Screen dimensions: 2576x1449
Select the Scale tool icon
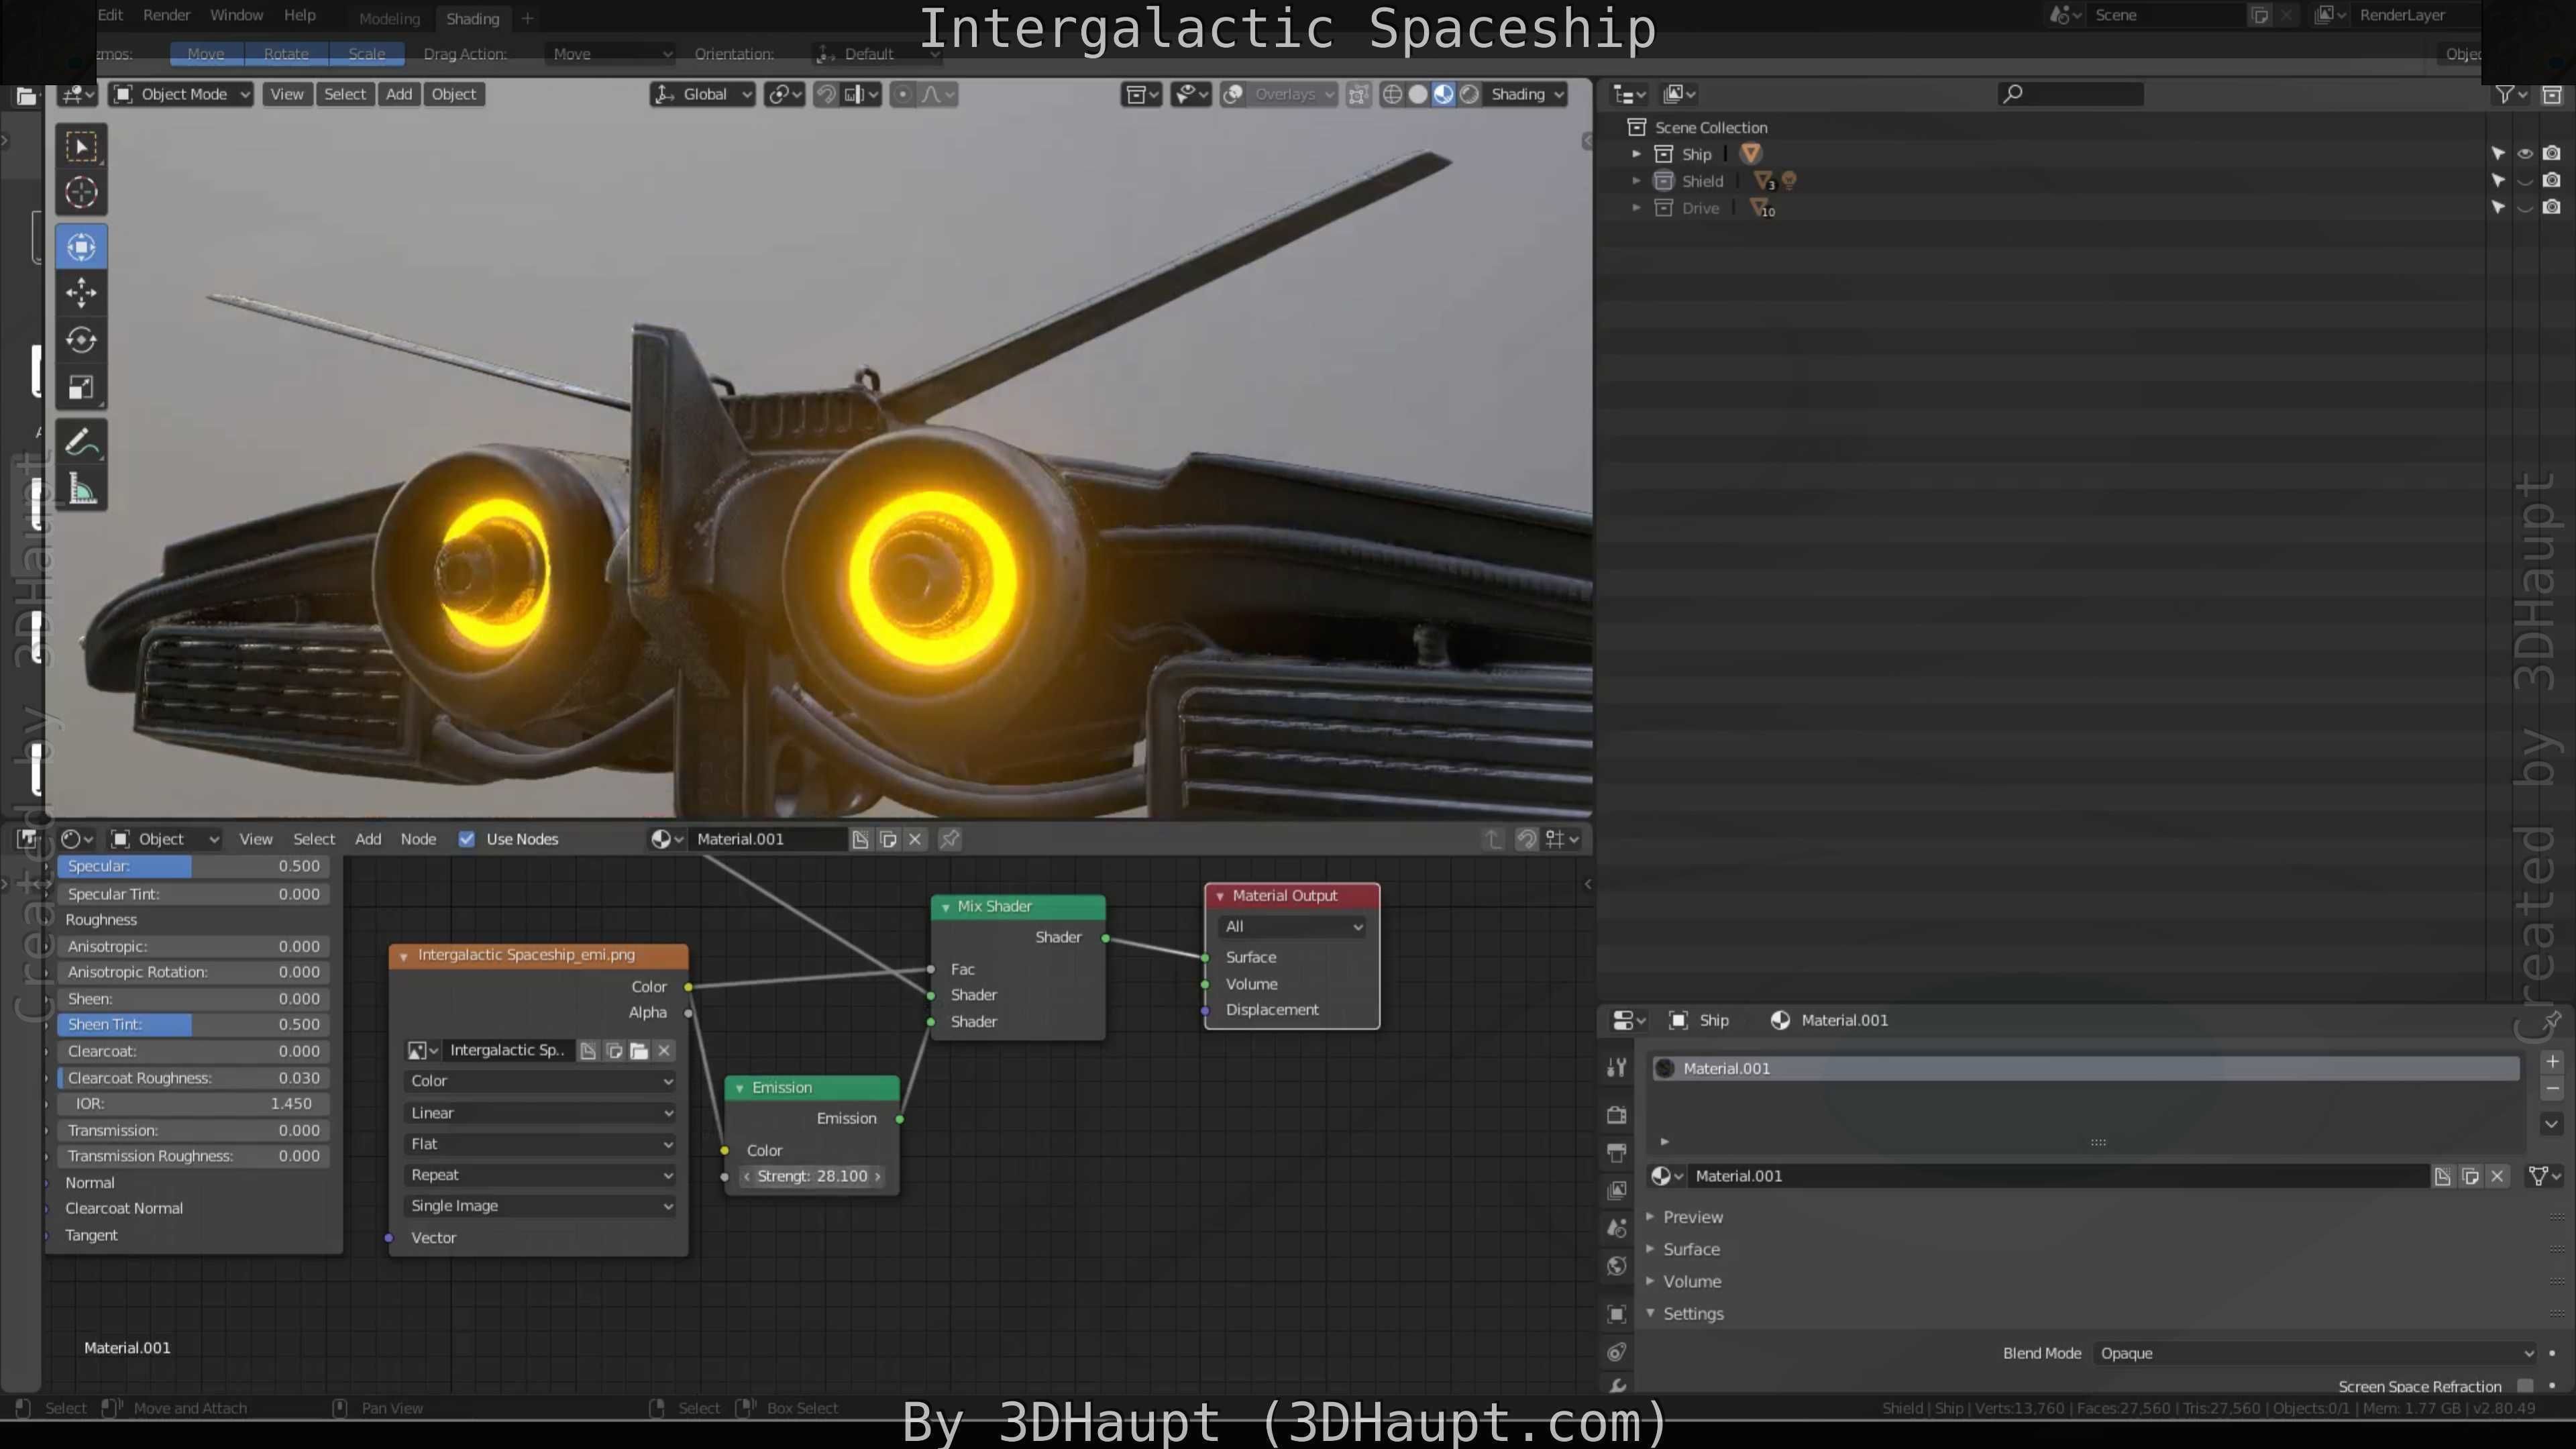click(81, 388)
